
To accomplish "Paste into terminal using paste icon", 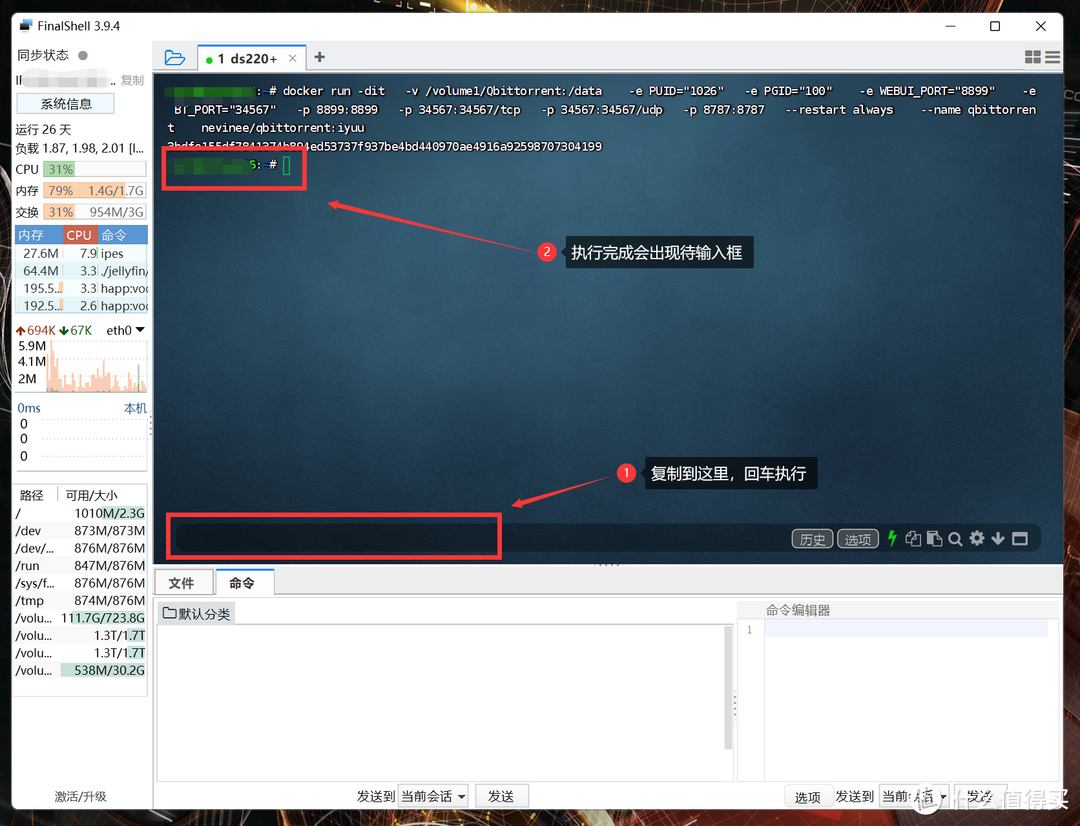I will point(934,539).
